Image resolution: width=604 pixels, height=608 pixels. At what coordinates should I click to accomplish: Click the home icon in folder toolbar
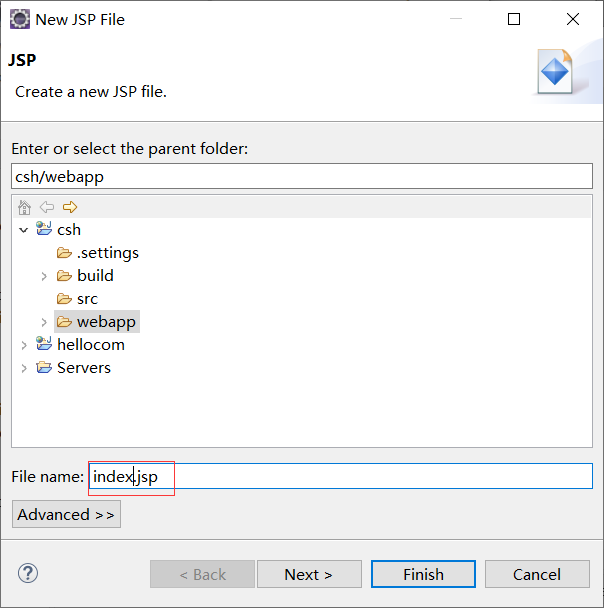point(25,207)
